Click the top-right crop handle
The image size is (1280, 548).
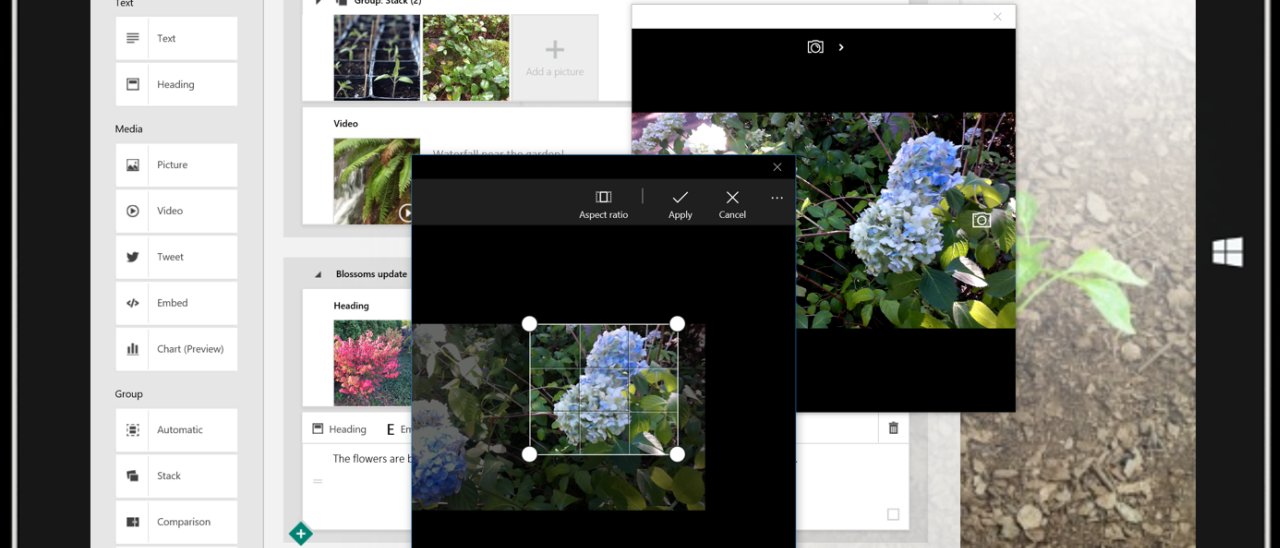[x=677, y=323]
